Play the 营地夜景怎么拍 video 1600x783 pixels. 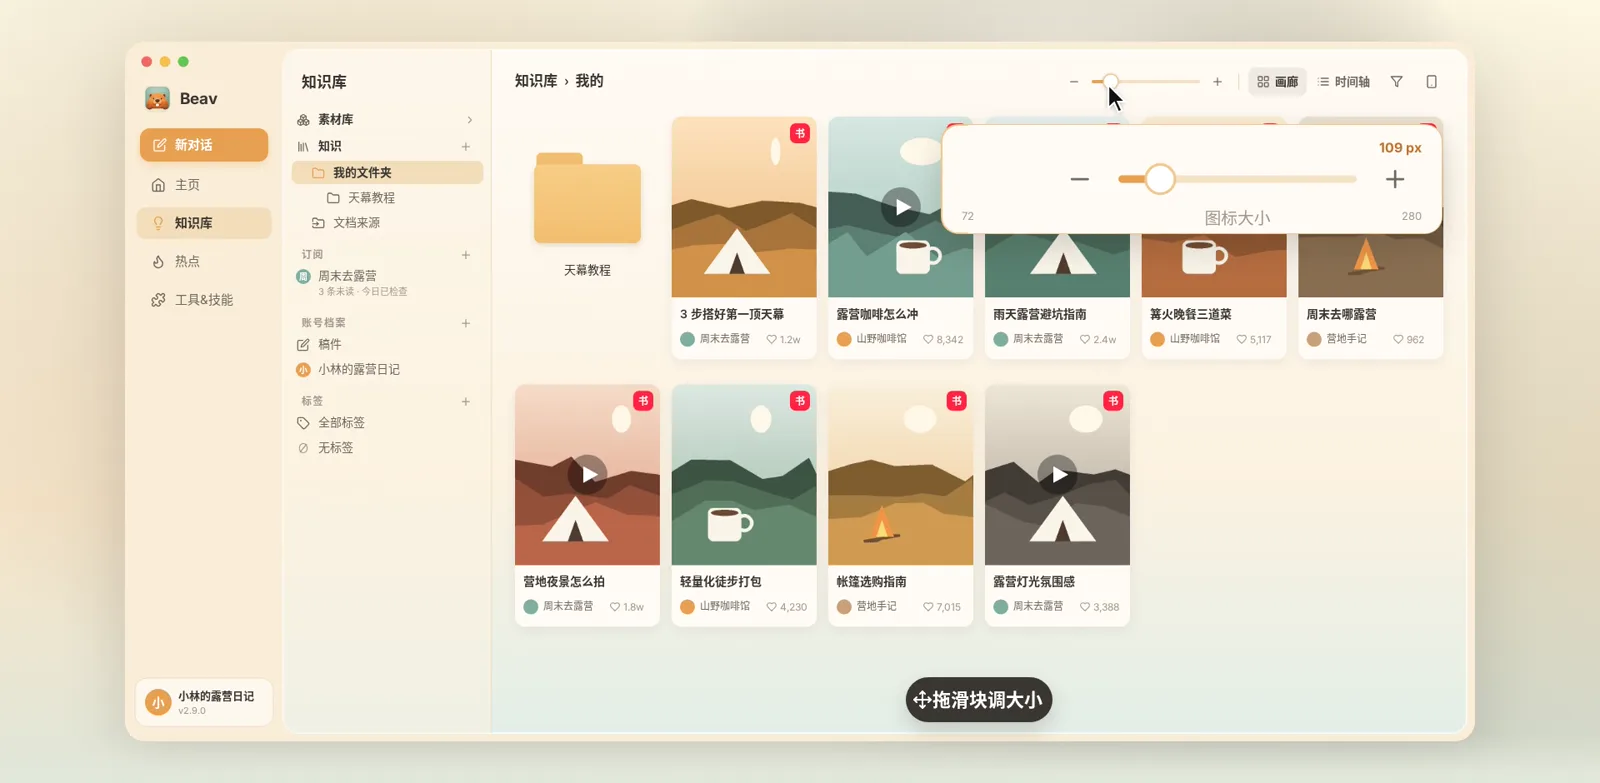coord(587,475)
